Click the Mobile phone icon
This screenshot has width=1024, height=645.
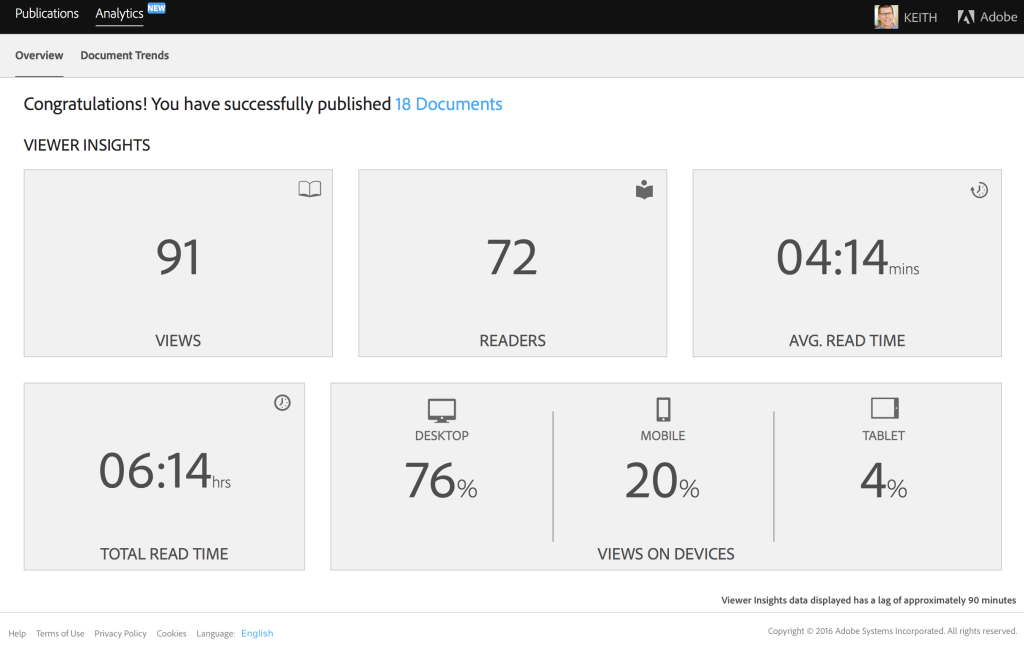(663, 409)
